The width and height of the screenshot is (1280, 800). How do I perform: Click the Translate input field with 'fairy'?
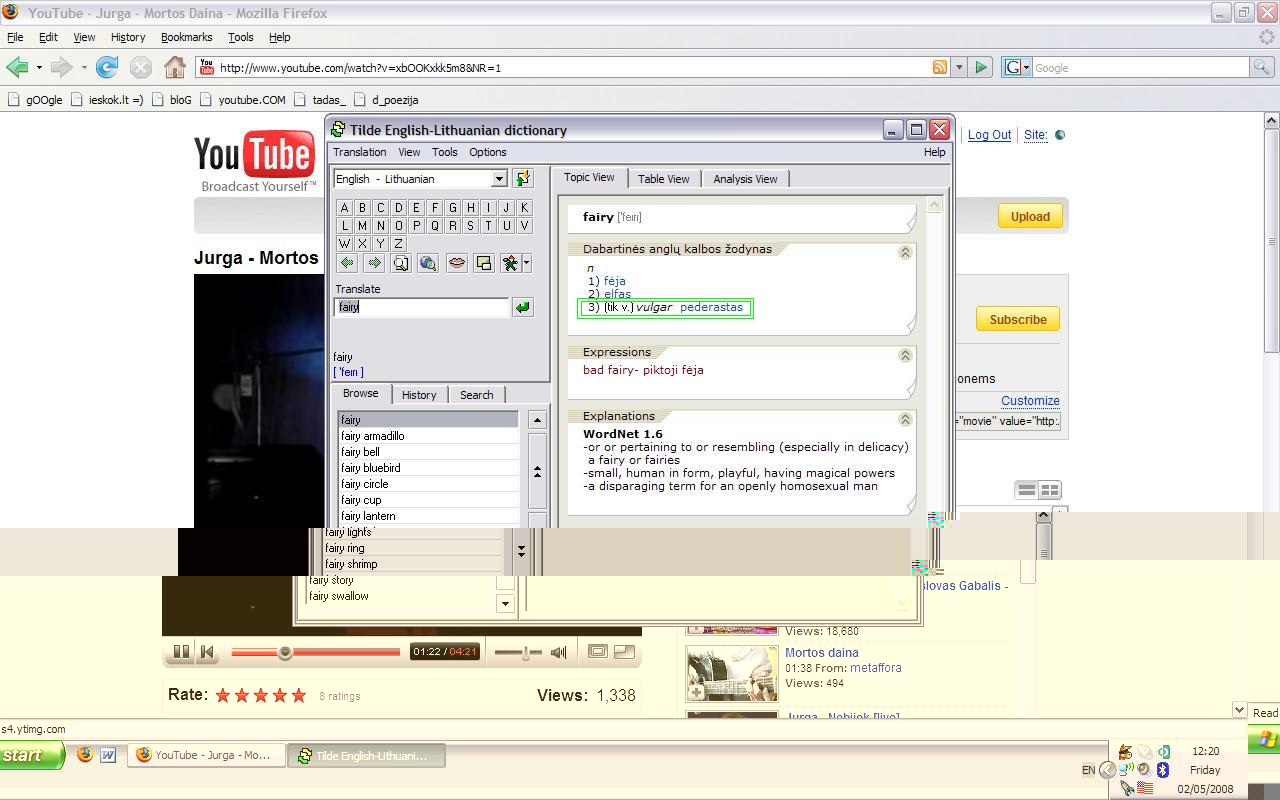point(421,307)
